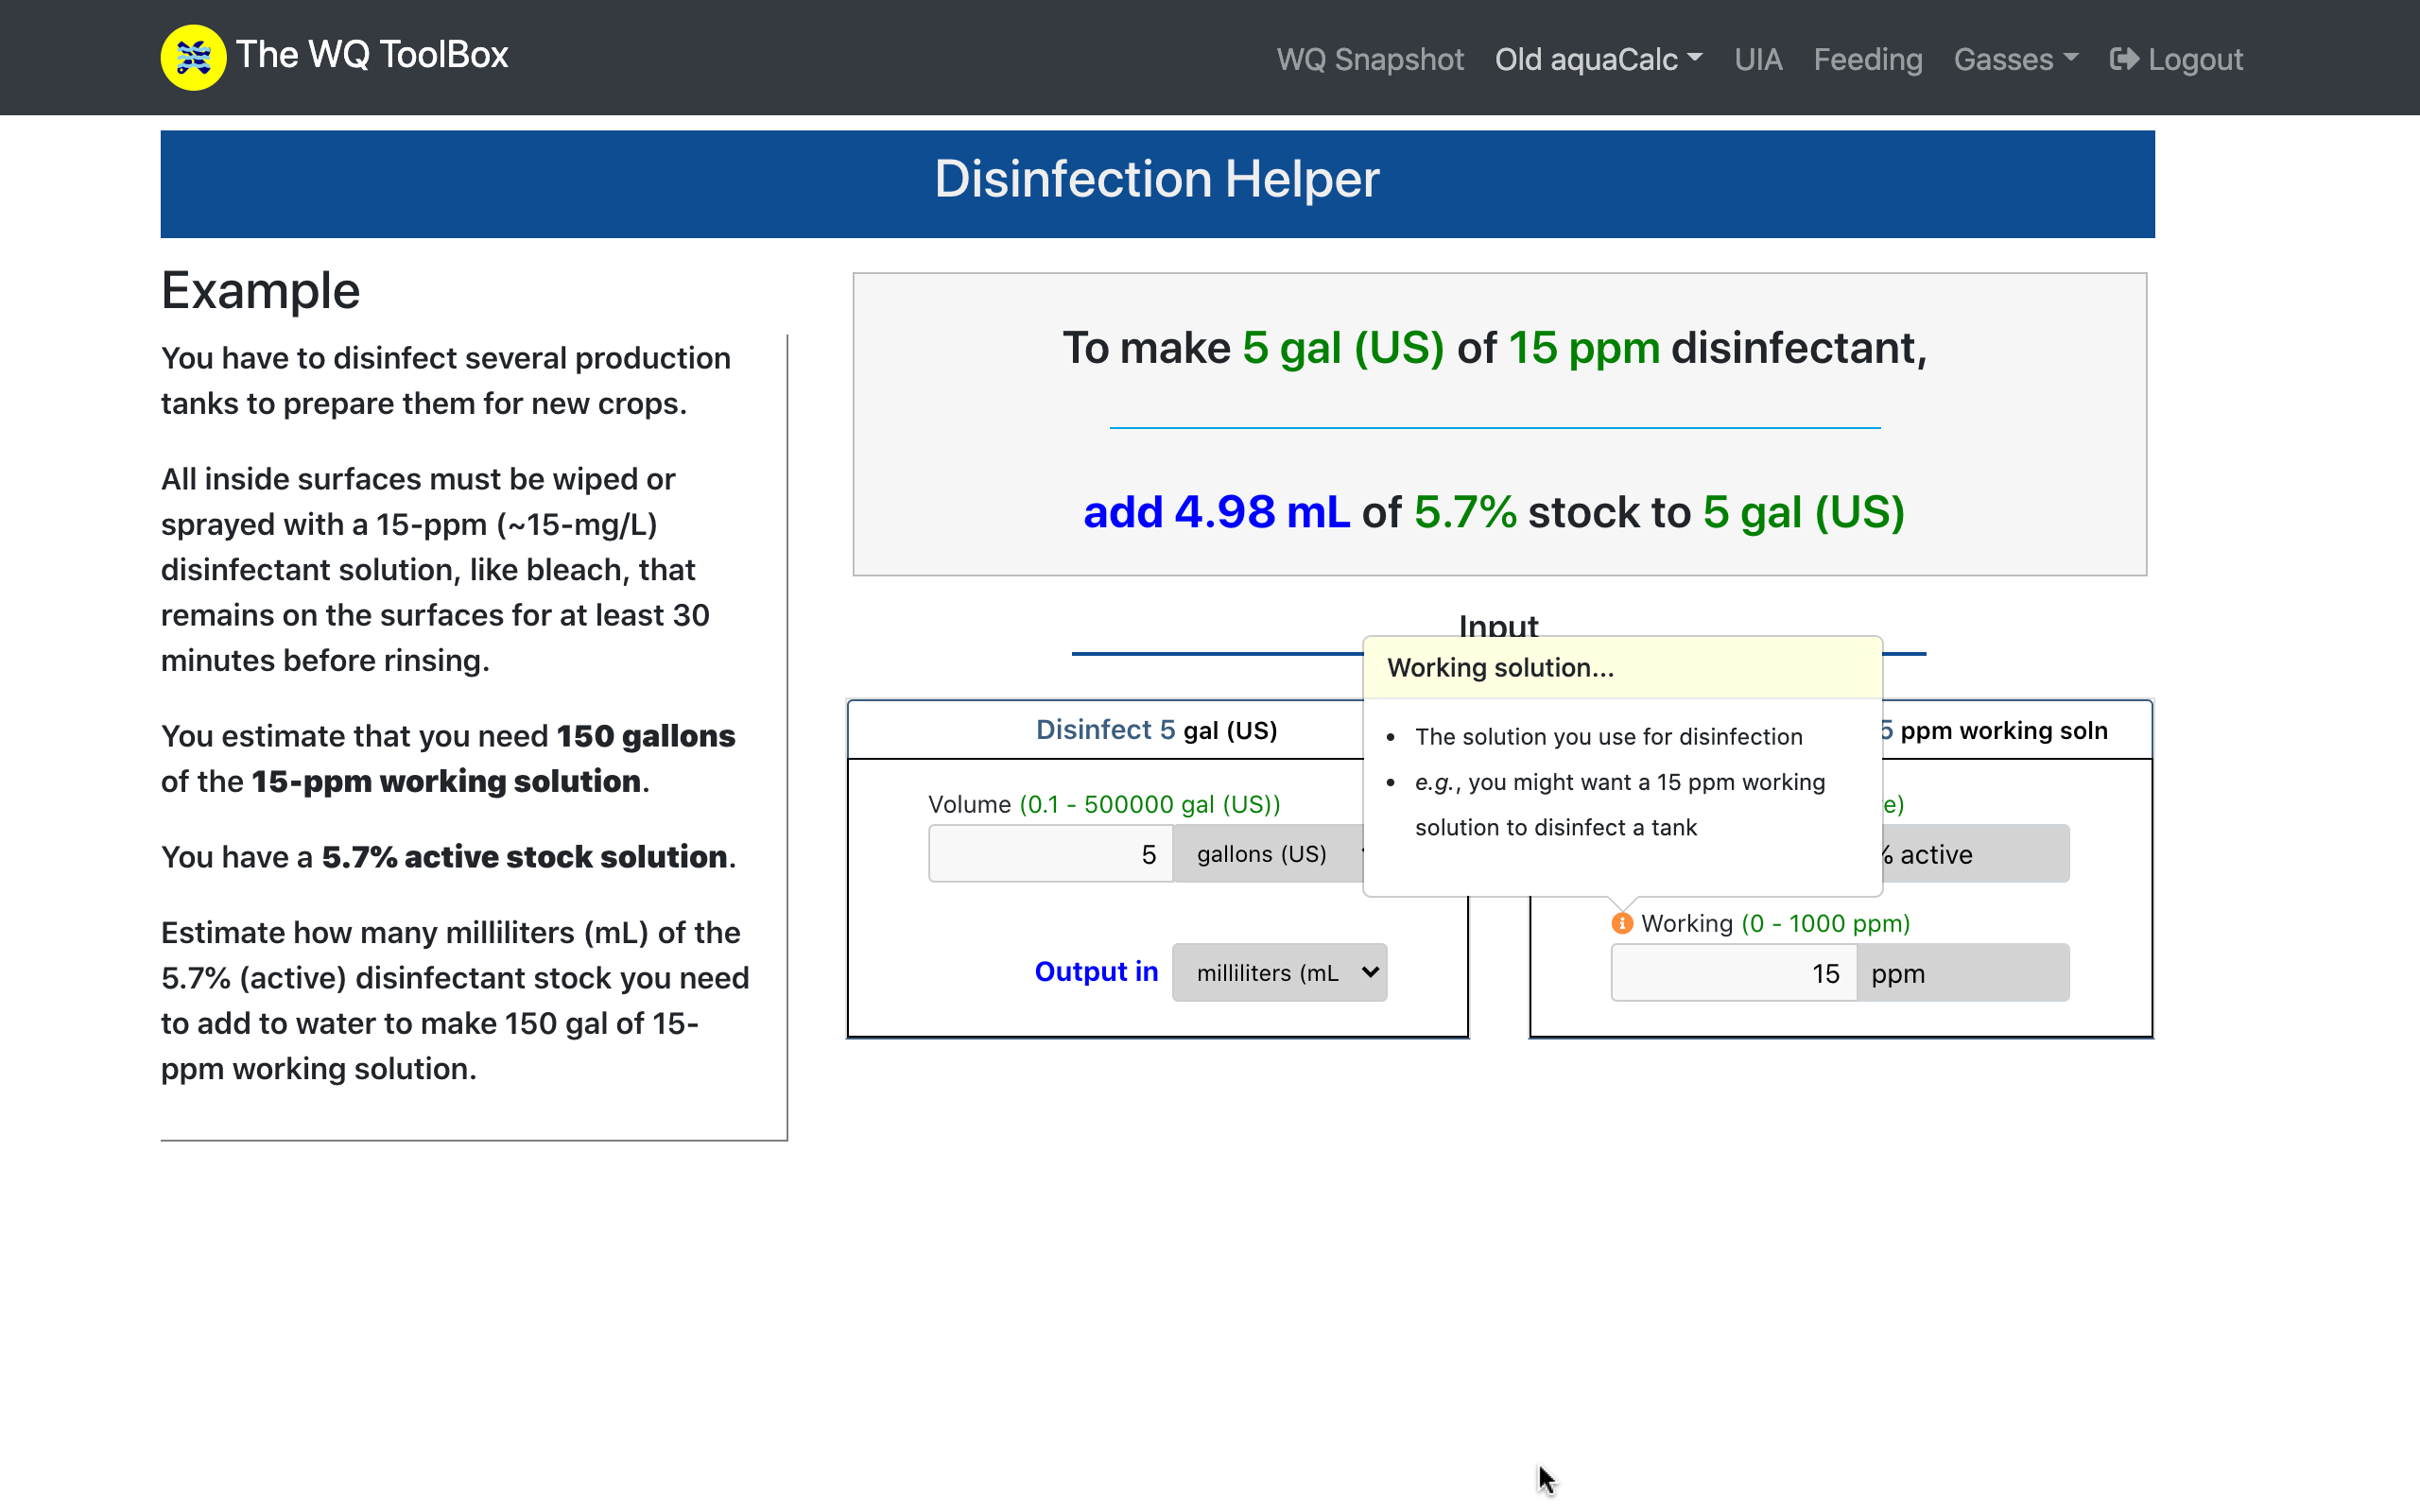Open the Gasses dropdown in navbar
This screenshot has height=1512, width=2420.
point(2015,59)
